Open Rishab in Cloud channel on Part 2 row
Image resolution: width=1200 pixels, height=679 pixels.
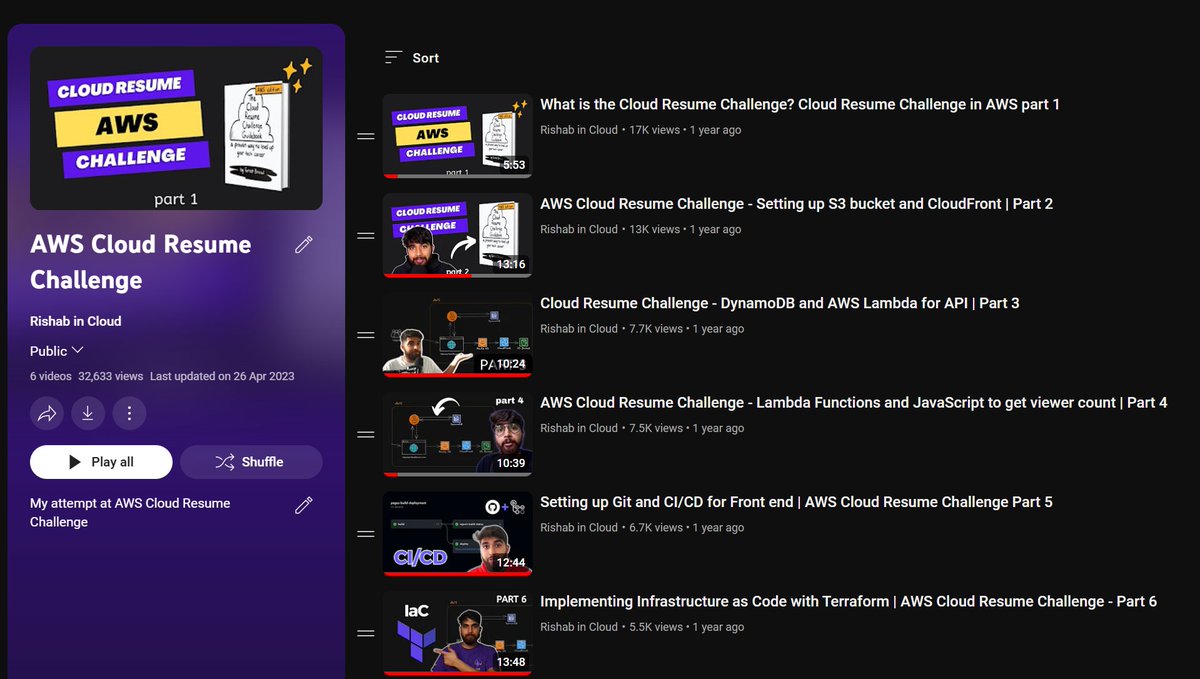[579, 229]
